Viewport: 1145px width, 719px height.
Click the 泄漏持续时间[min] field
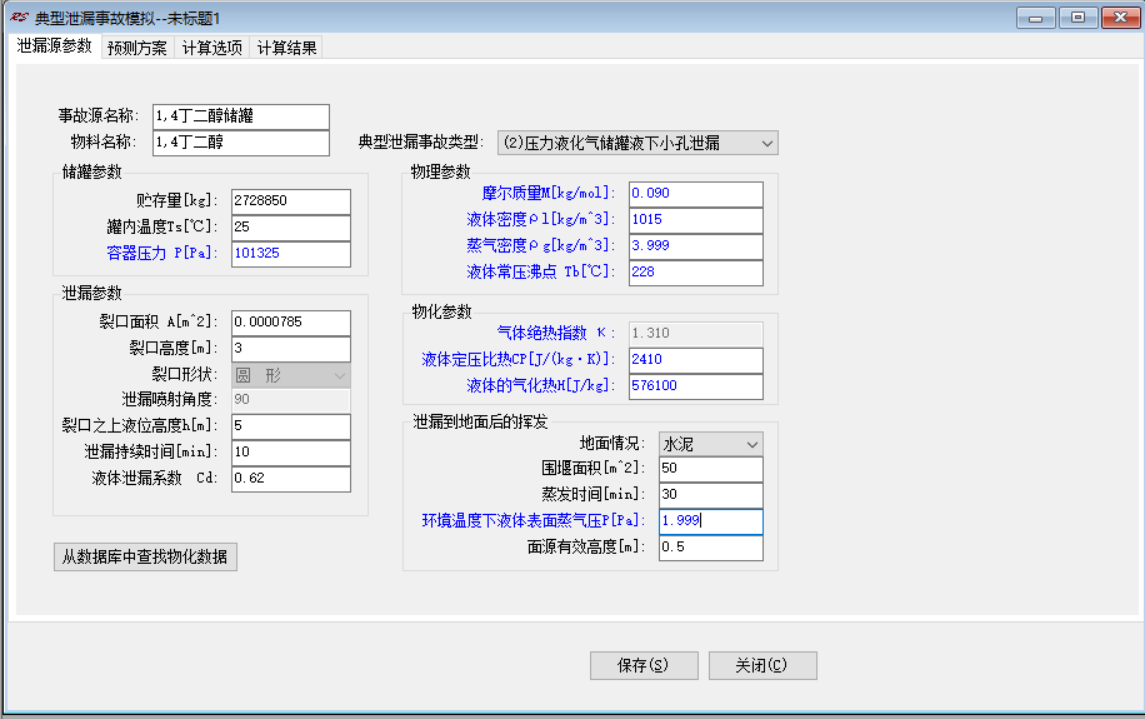[291, 452]
